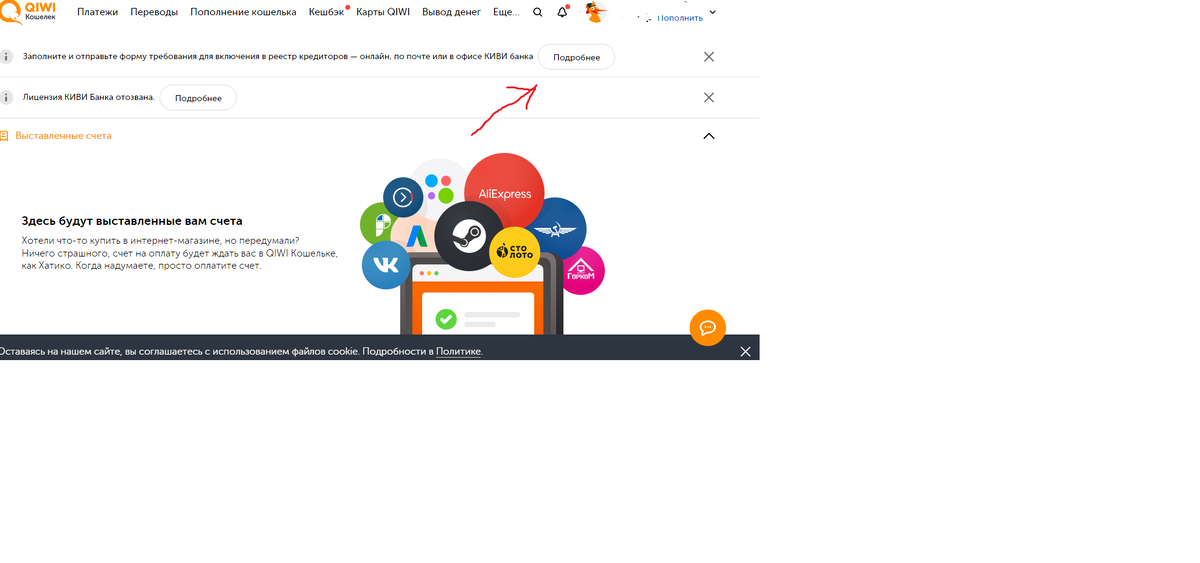Open the Переводы section

tap(154, 13)
